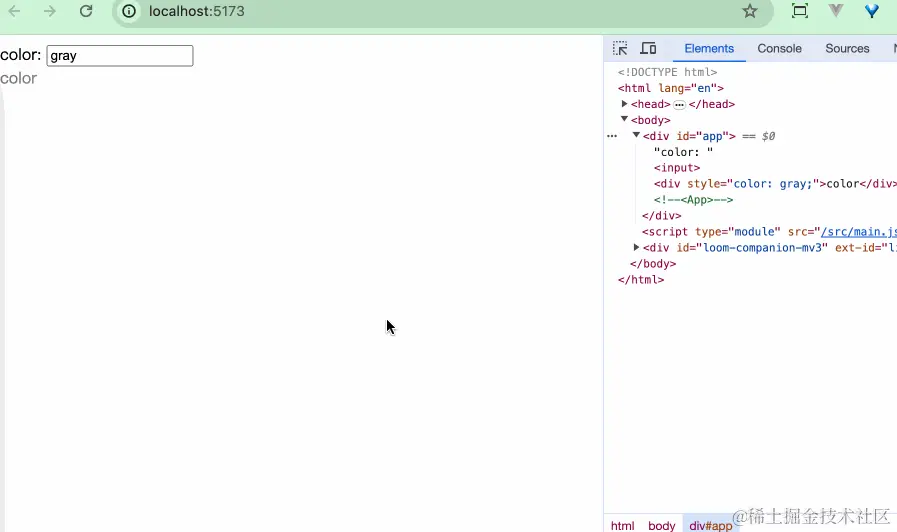The image size is (897, 532).
Task: Open the blue V extension icon
Action: (871, 11)
